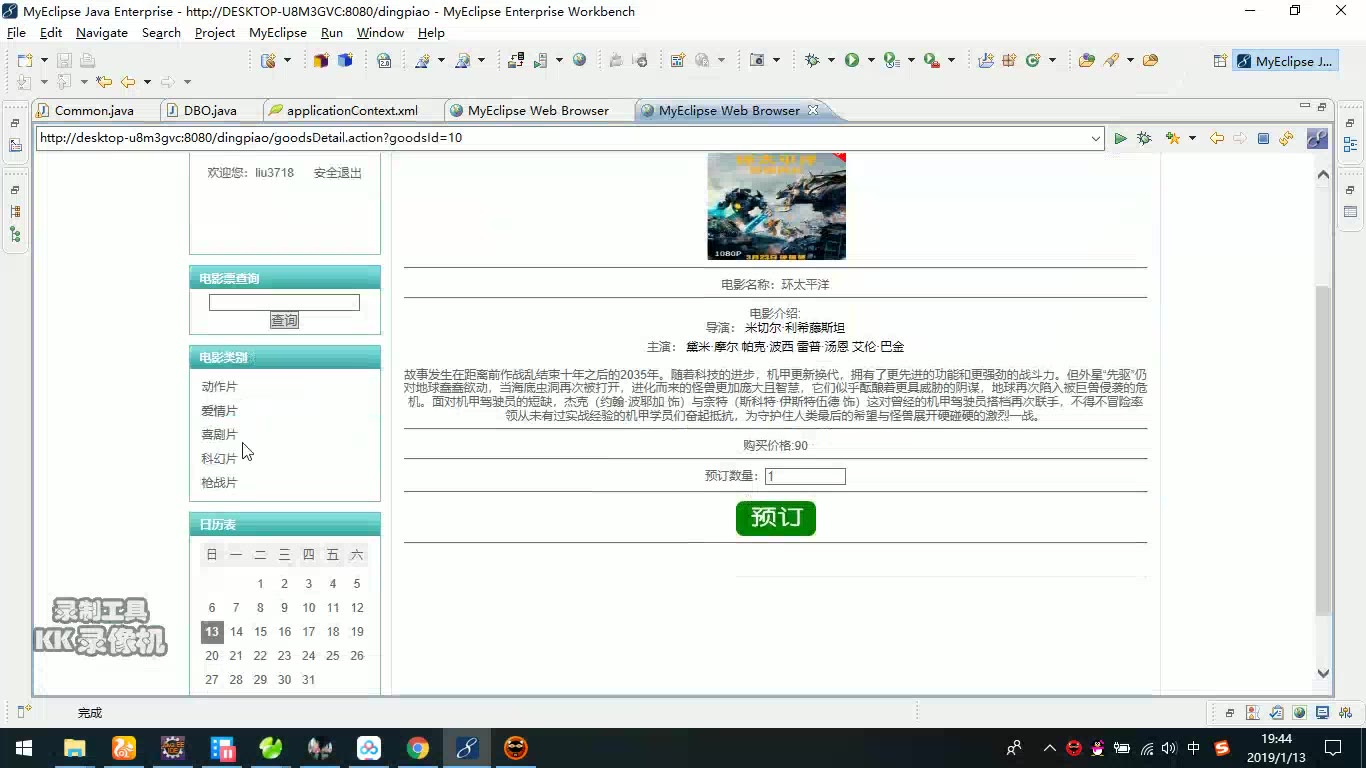This screenshot has width=1366, height=768.
Task: Click the 安全退出 logout link
Action: pyautogui.click(x=338, y=173)
